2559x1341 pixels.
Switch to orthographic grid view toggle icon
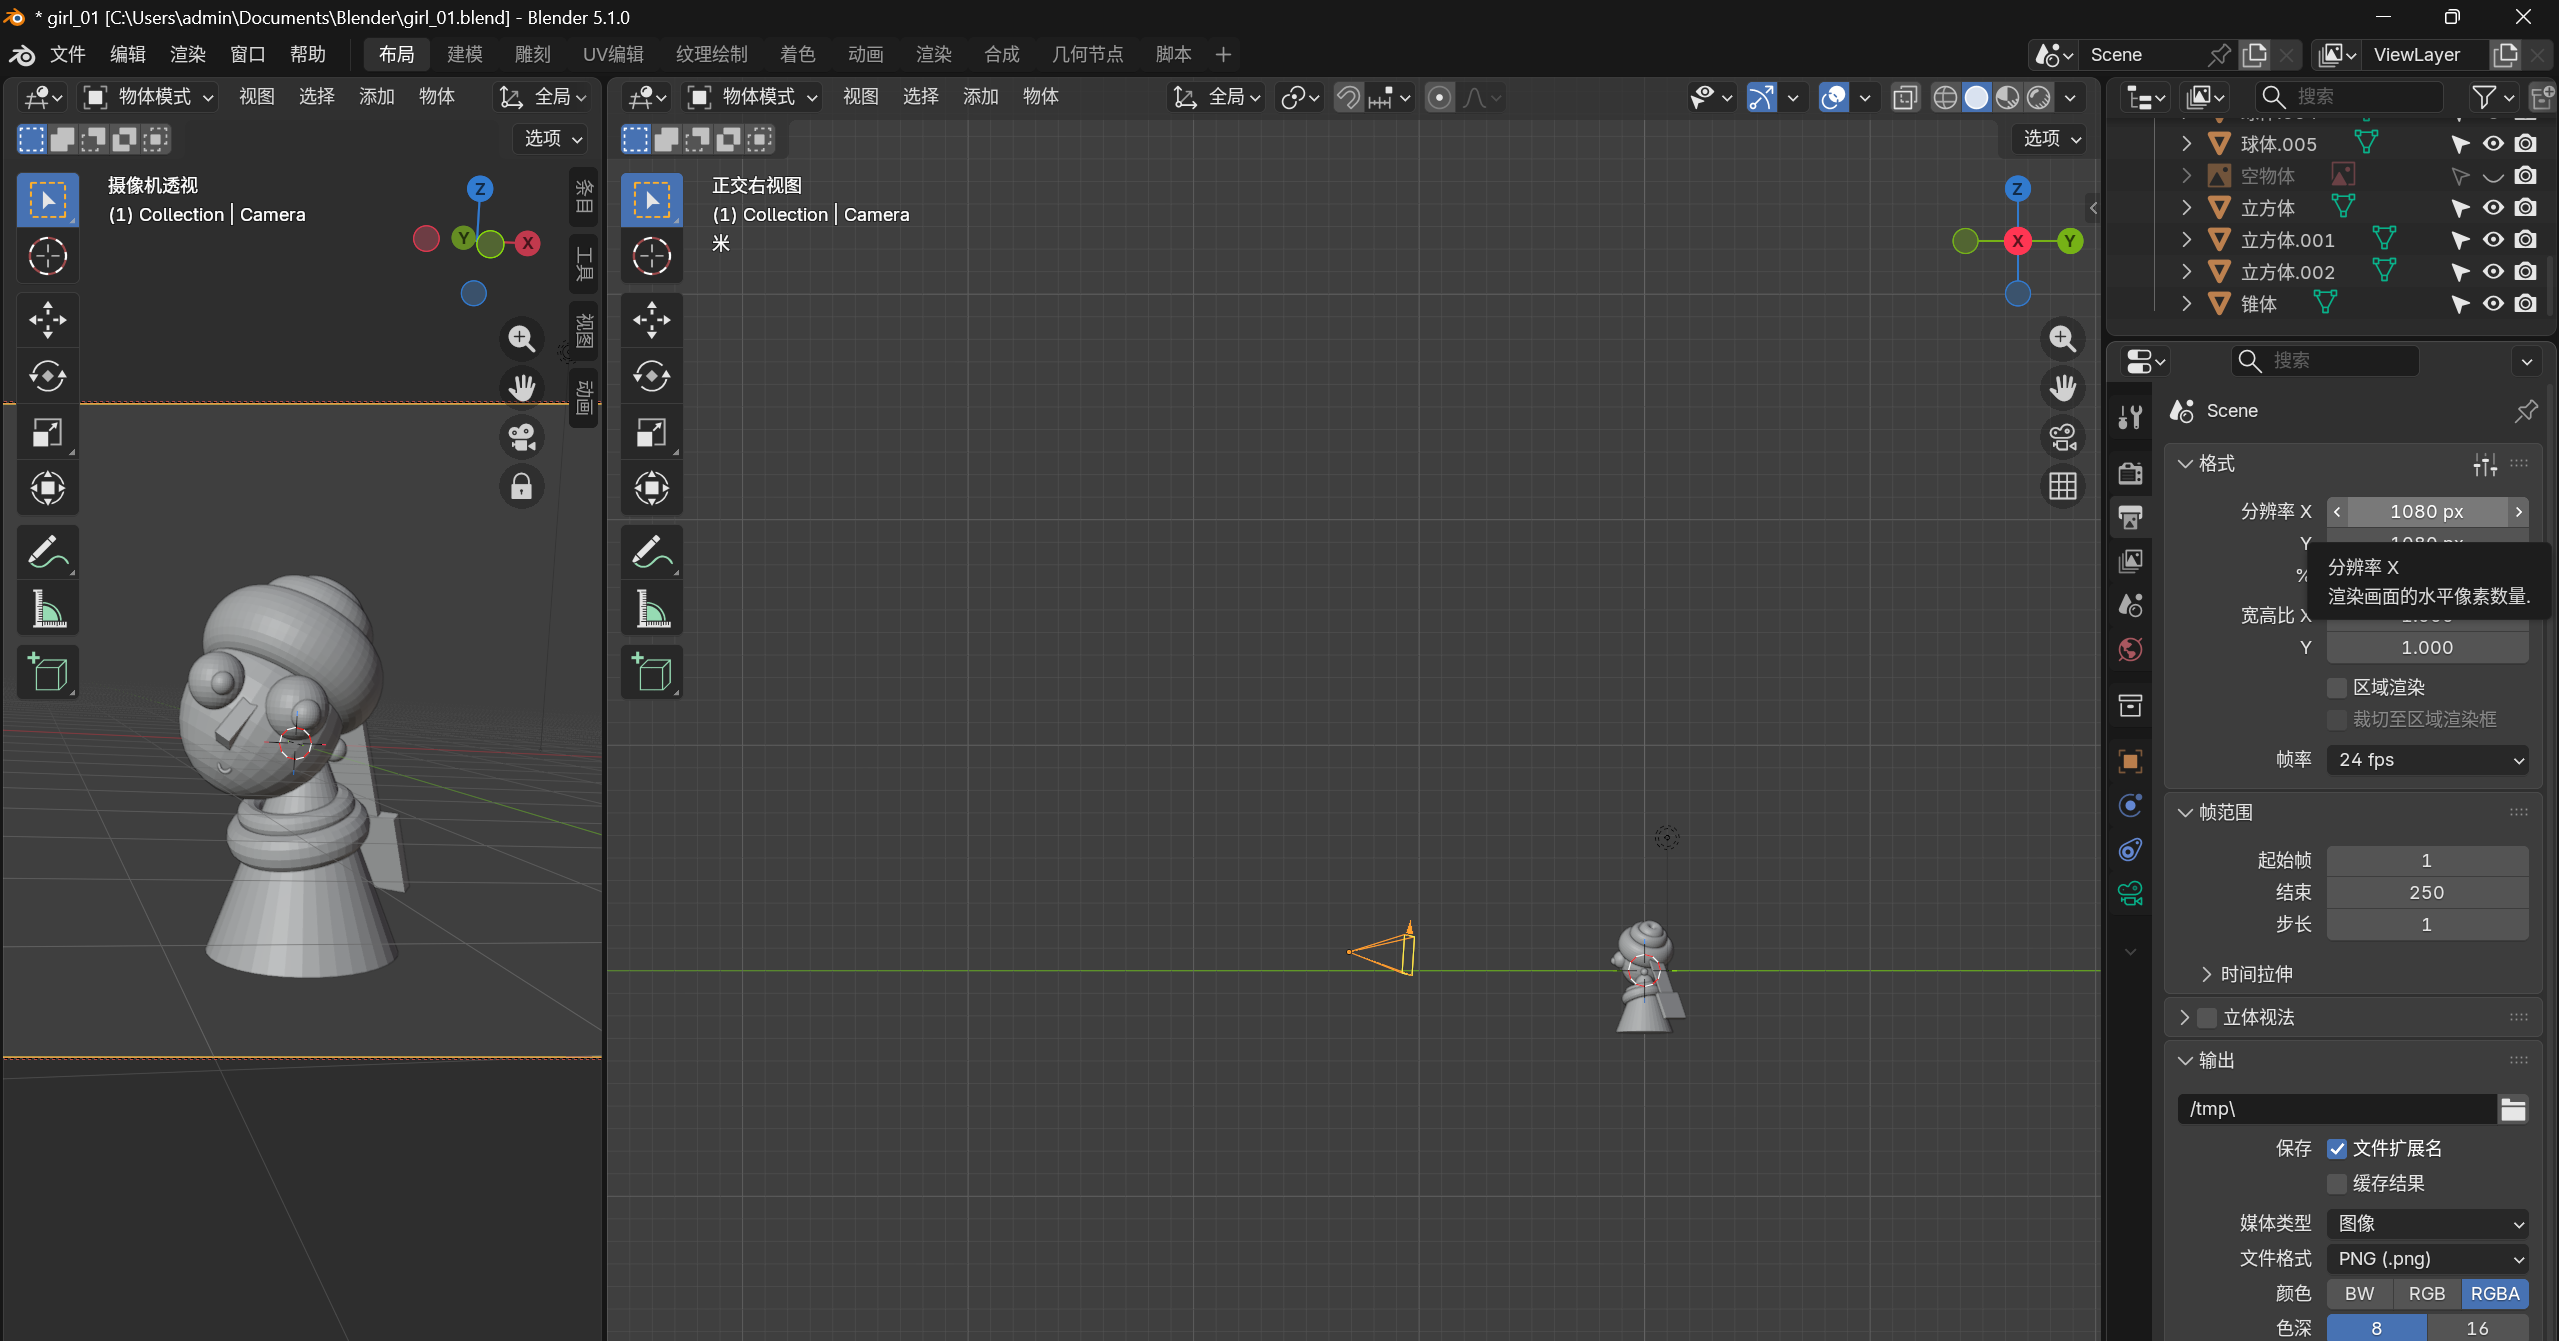[x=2062, y=487]
